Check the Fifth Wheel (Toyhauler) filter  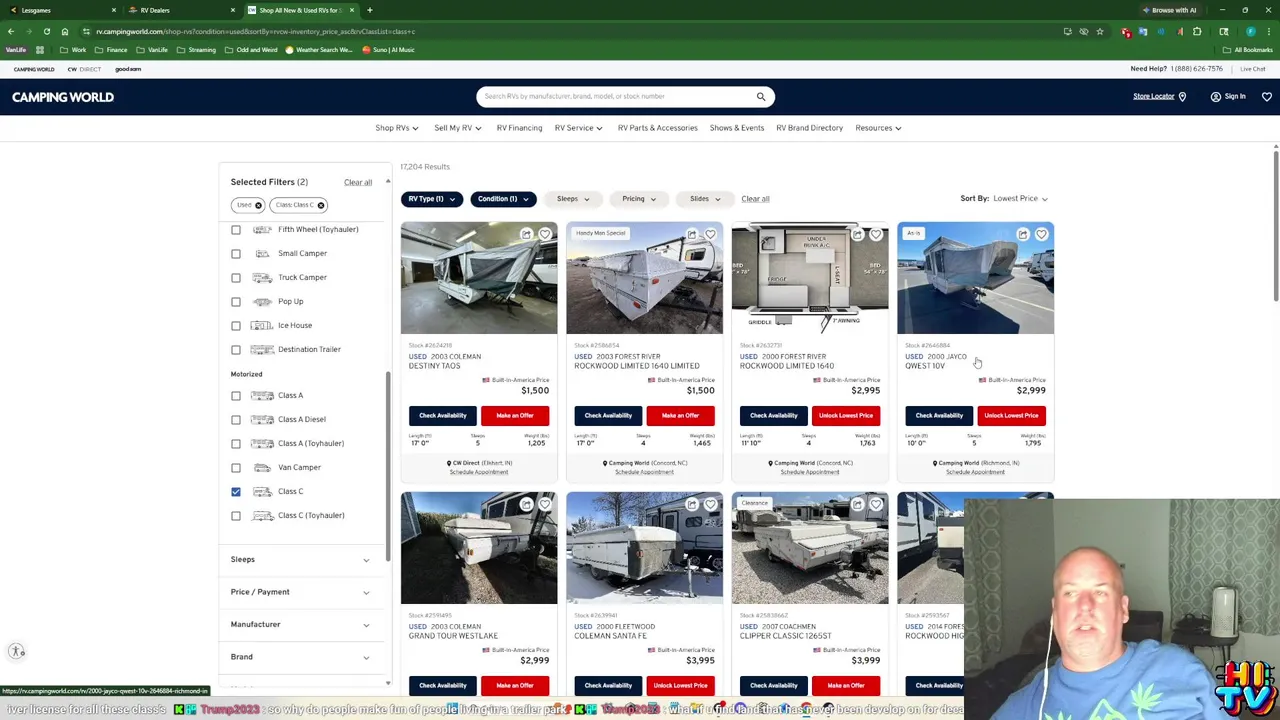(x=236, y=230)
